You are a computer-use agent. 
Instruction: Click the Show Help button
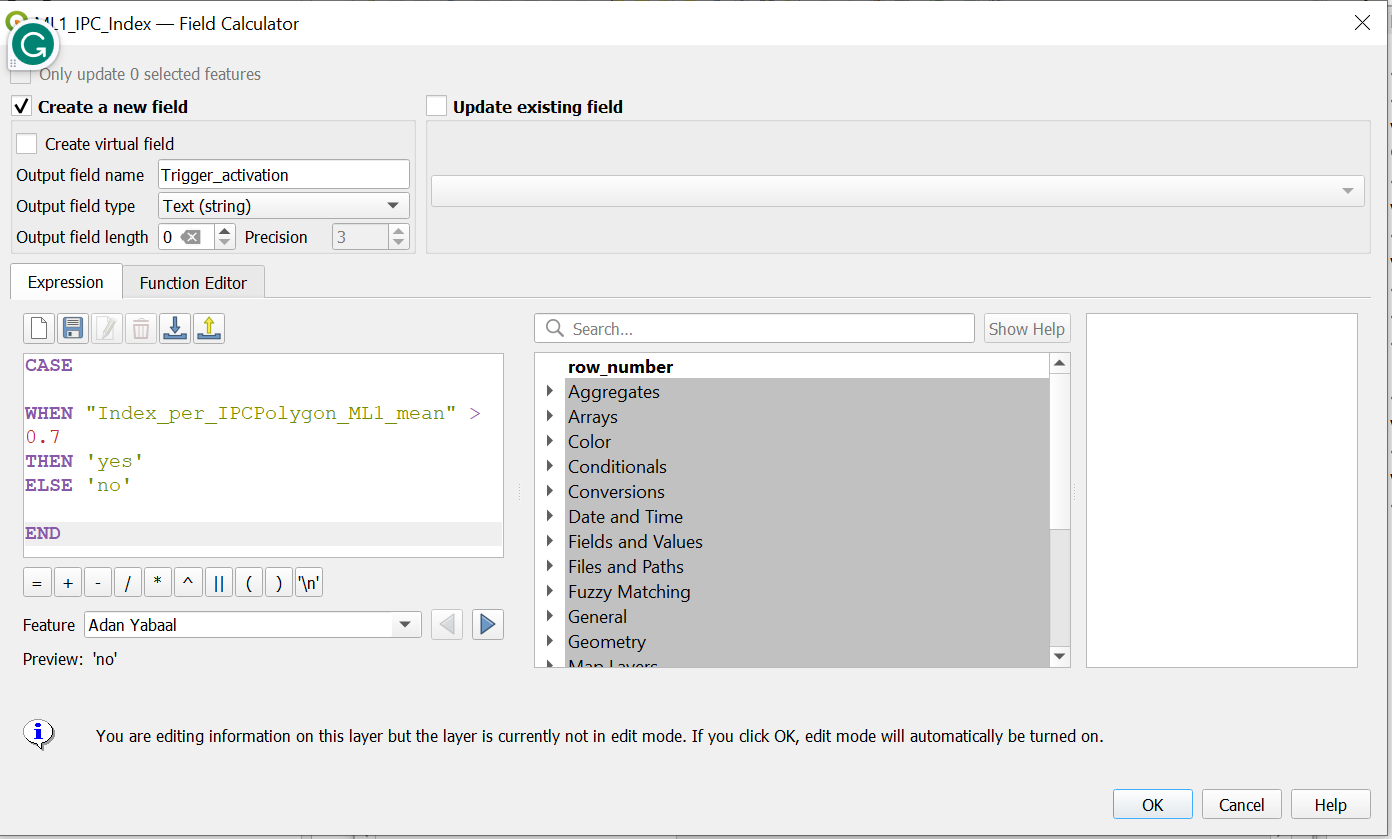(1026, 329)
